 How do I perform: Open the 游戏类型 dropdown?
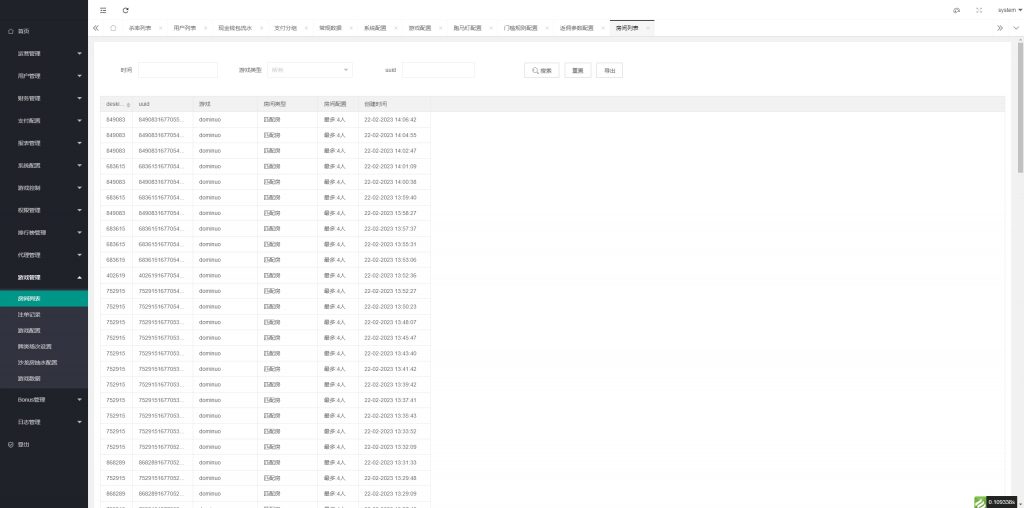pos(309,70)
